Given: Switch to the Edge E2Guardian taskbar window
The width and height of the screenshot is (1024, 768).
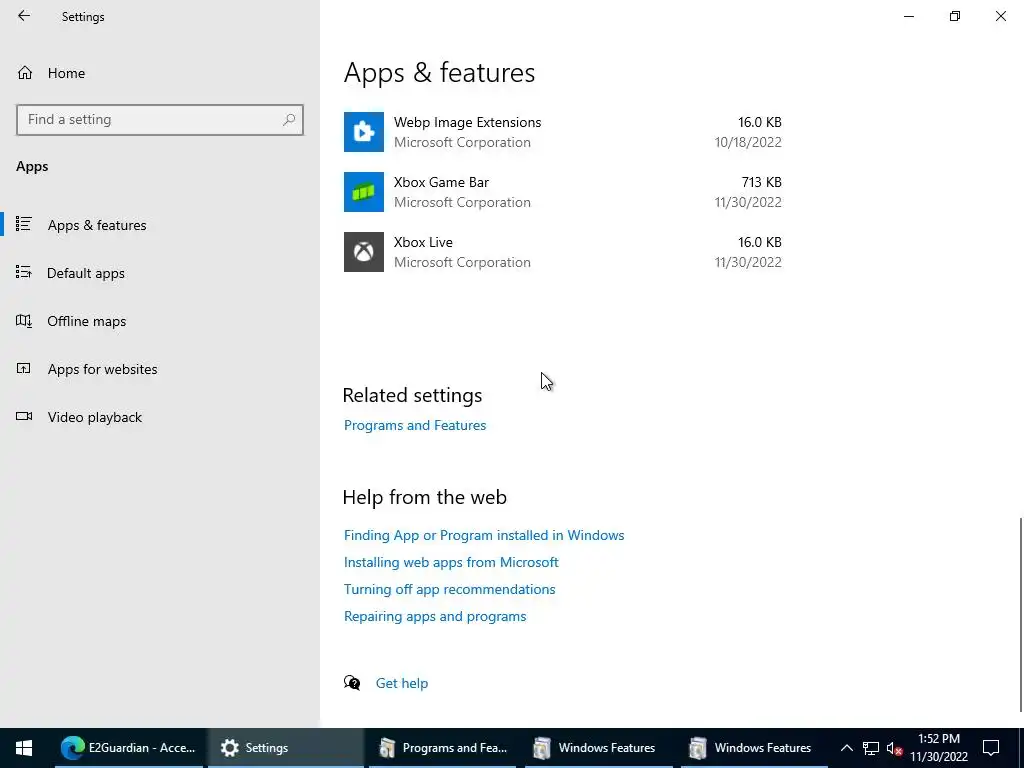Looking at the screenshot, I should click(128, 748).
